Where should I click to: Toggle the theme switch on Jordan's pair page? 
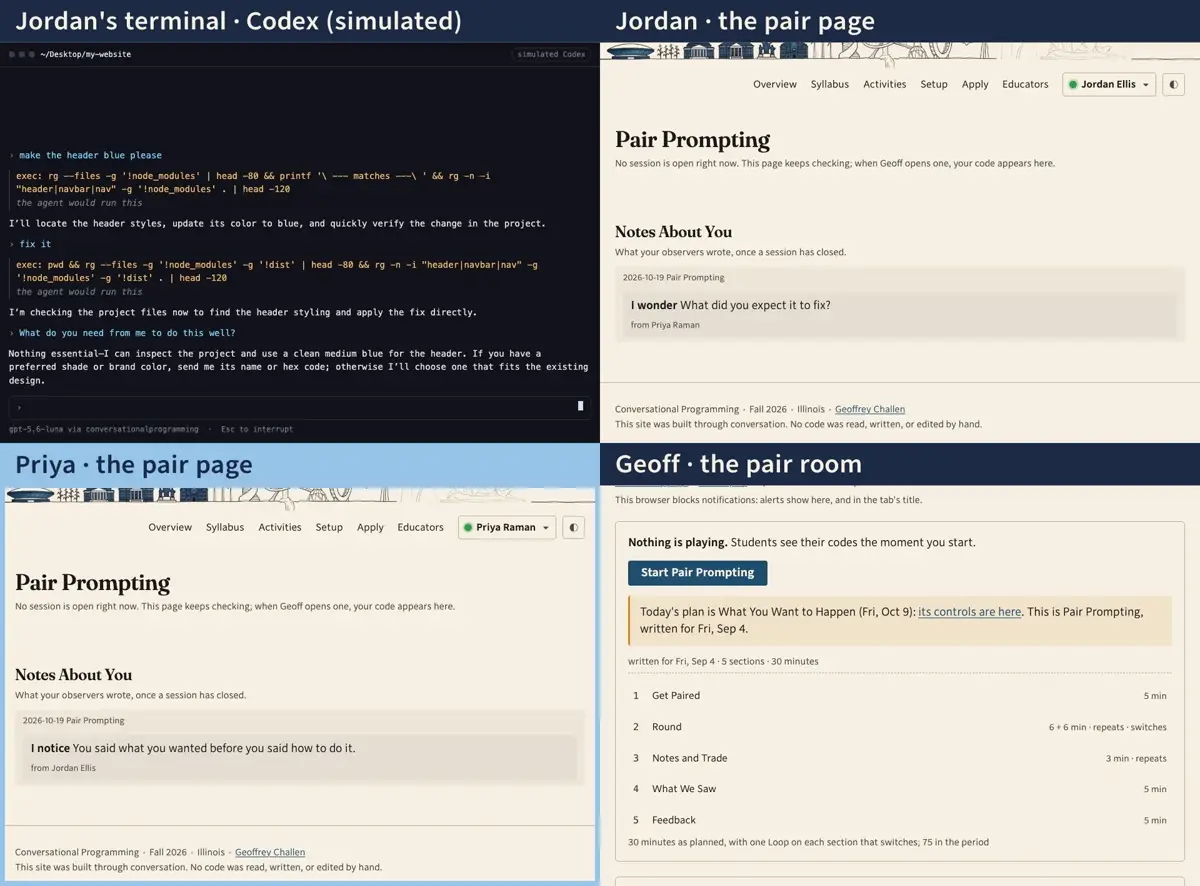[1173, 84]
